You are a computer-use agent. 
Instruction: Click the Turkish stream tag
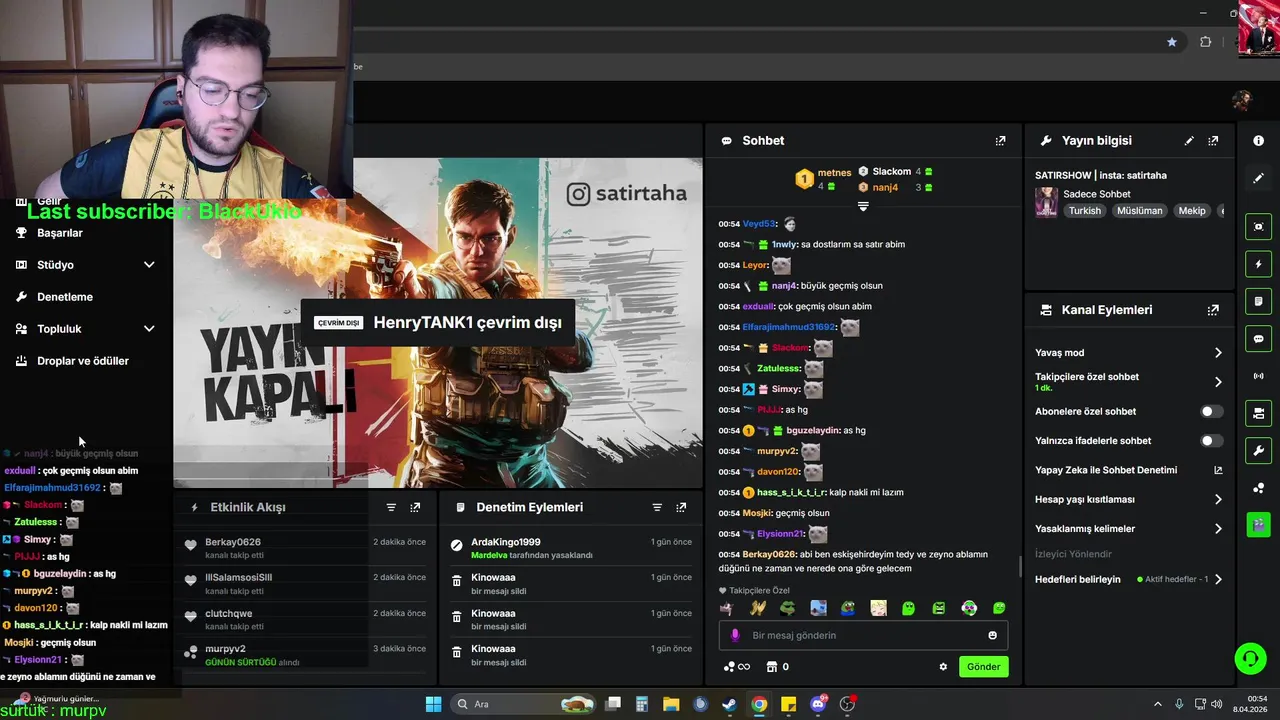1084,211
